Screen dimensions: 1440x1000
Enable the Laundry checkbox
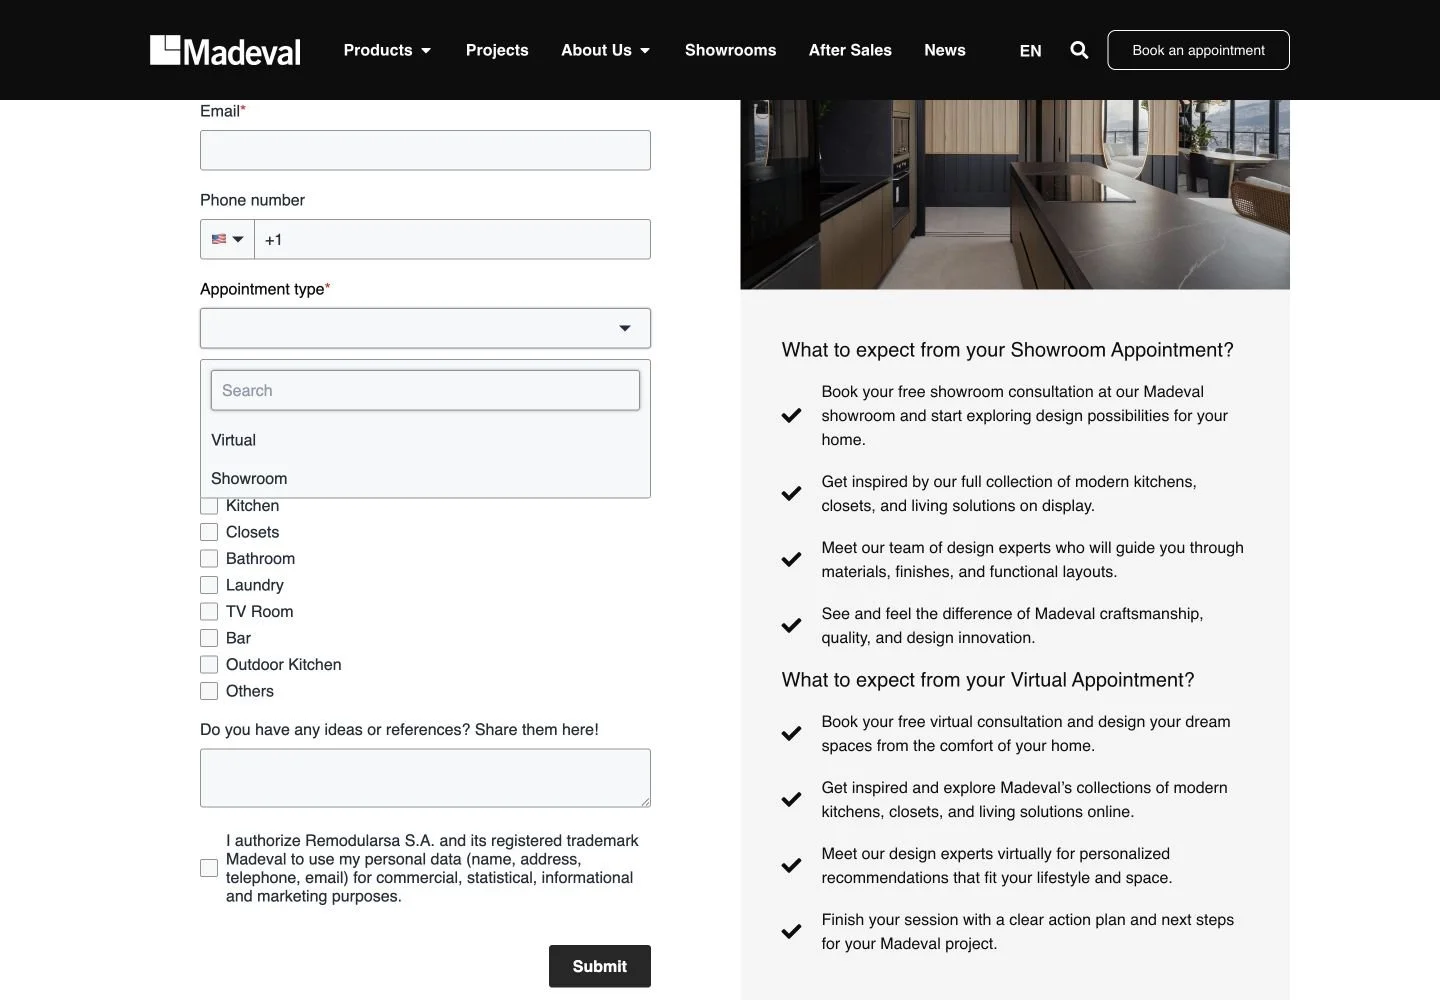pos(209,585)
